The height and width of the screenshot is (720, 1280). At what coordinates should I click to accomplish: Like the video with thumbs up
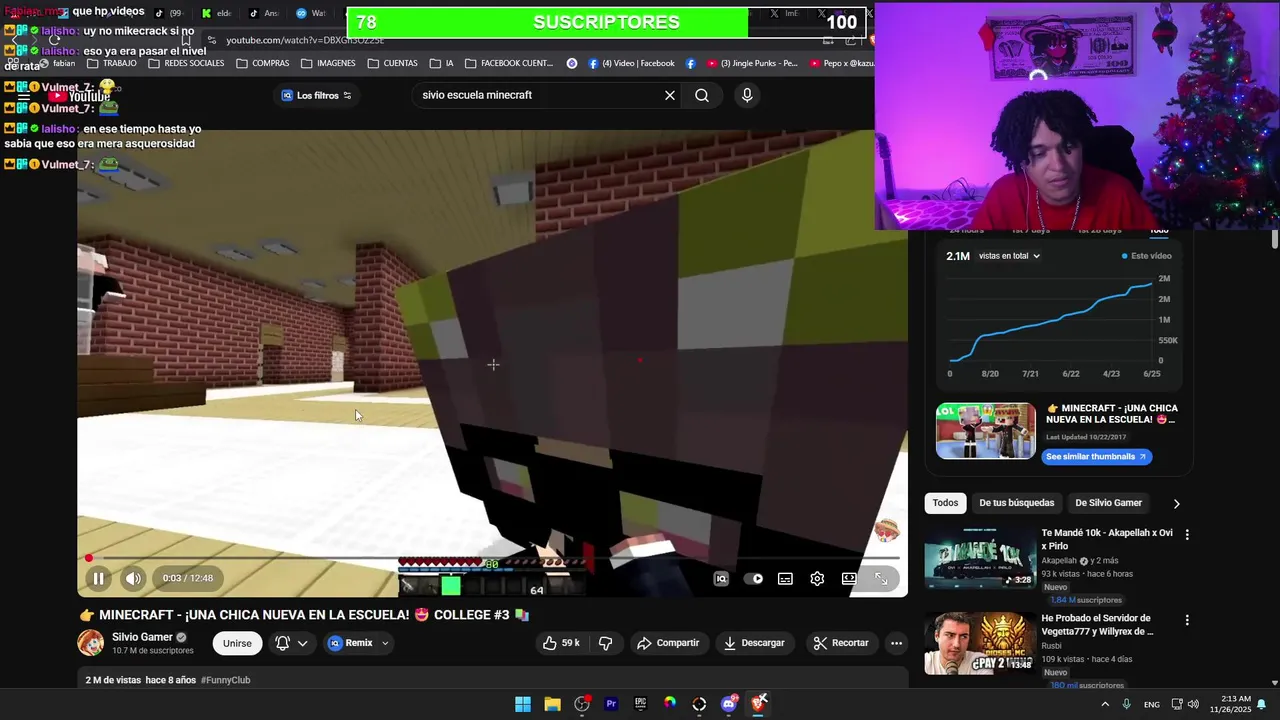[562, 643]
